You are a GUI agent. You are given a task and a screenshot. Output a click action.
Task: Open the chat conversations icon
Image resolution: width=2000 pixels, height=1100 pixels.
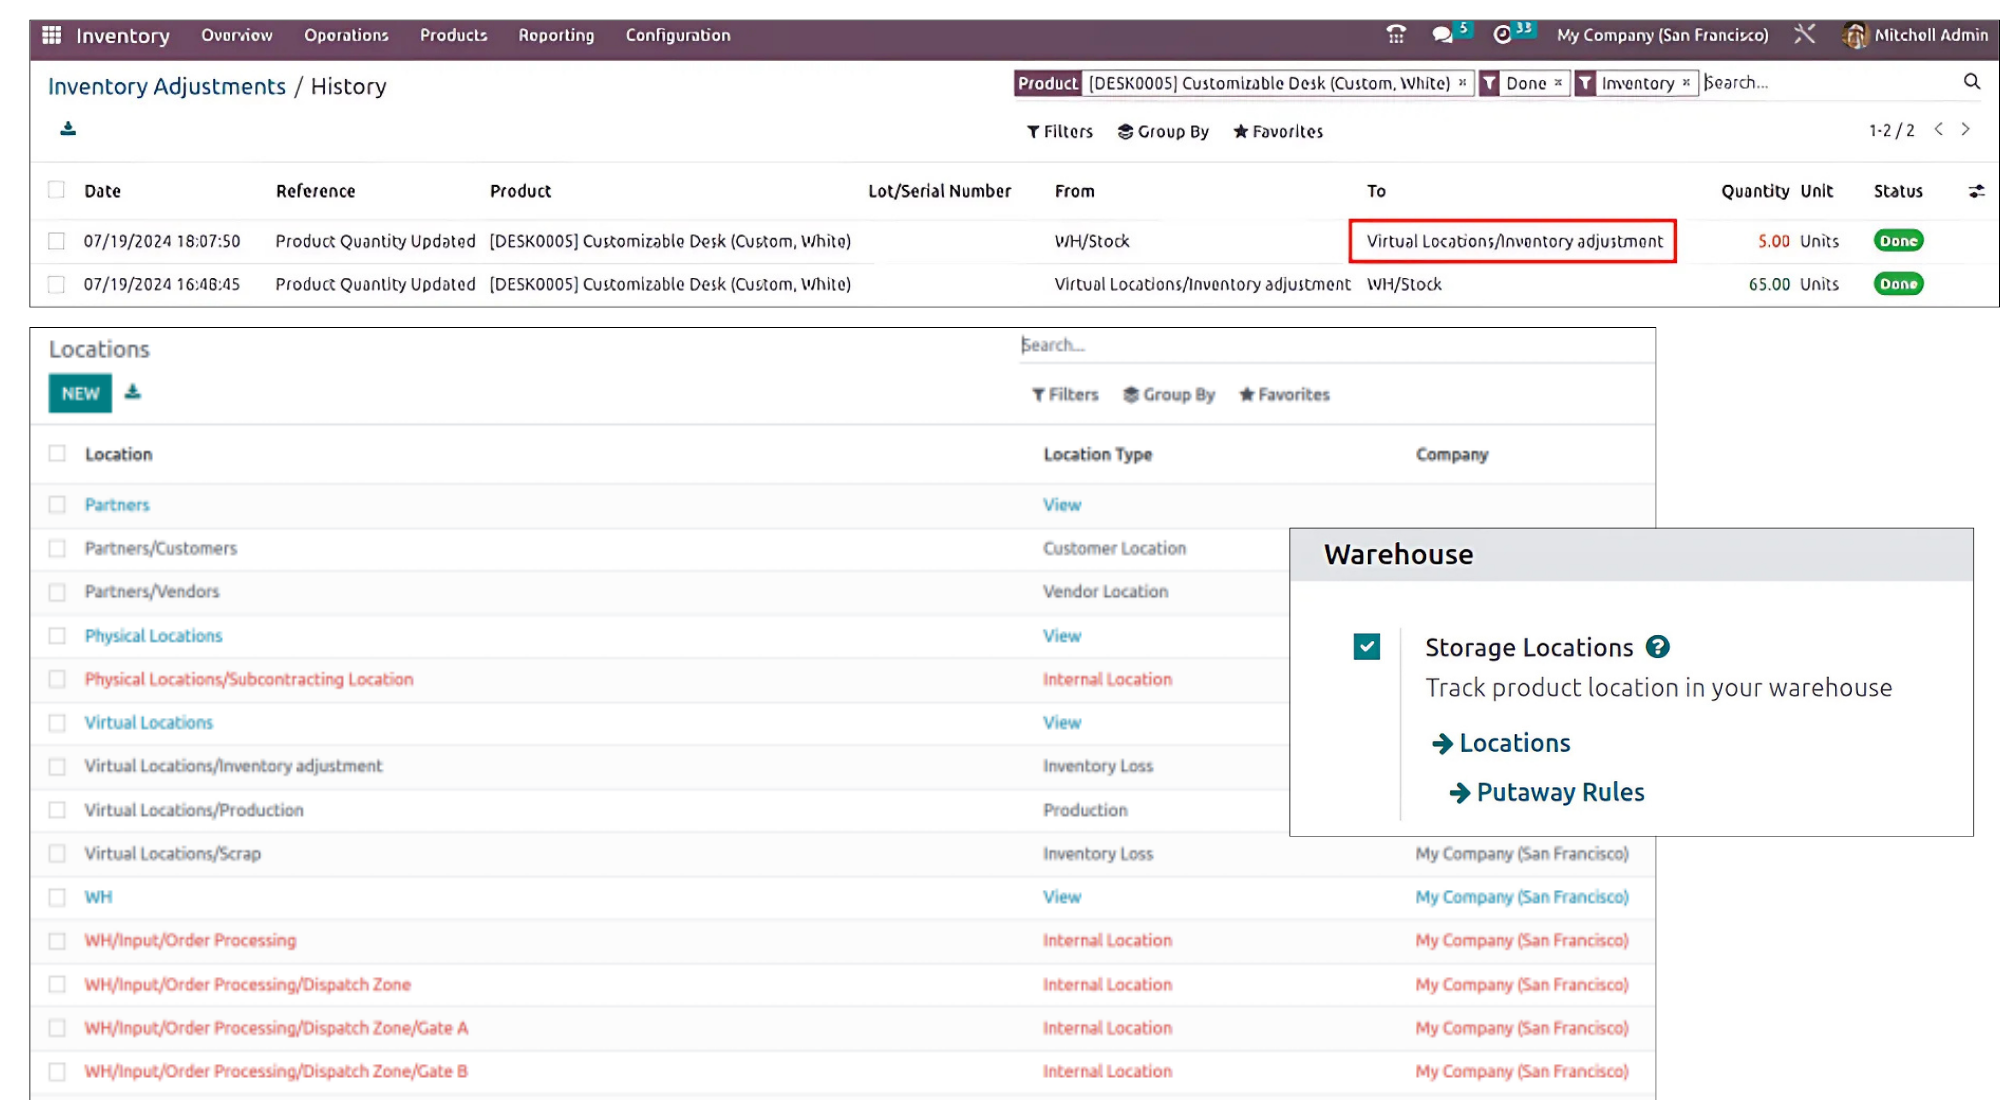tap(1442, 35)
